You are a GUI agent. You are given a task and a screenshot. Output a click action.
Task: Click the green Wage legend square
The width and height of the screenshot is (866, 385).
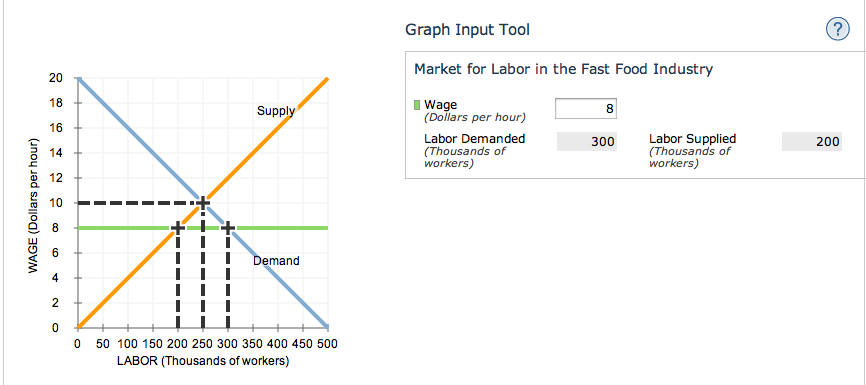(417, 105)
